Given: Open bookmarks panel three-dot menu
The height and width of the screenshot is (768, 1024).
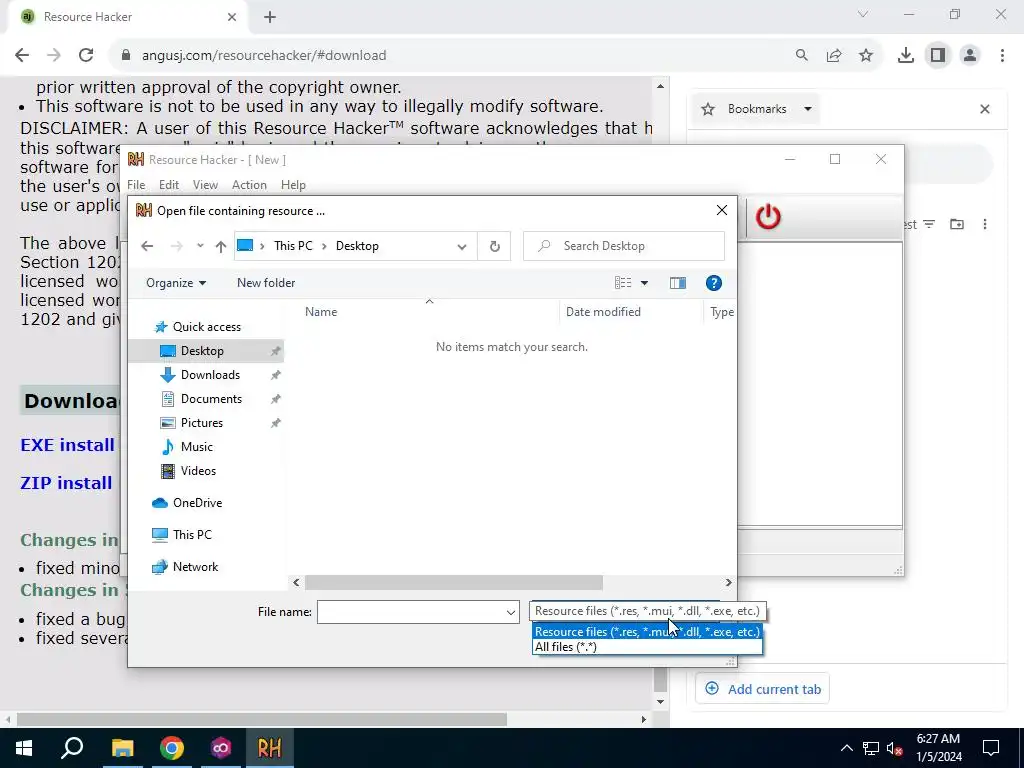Looking at the screenshot, I should tap(985, 225).
